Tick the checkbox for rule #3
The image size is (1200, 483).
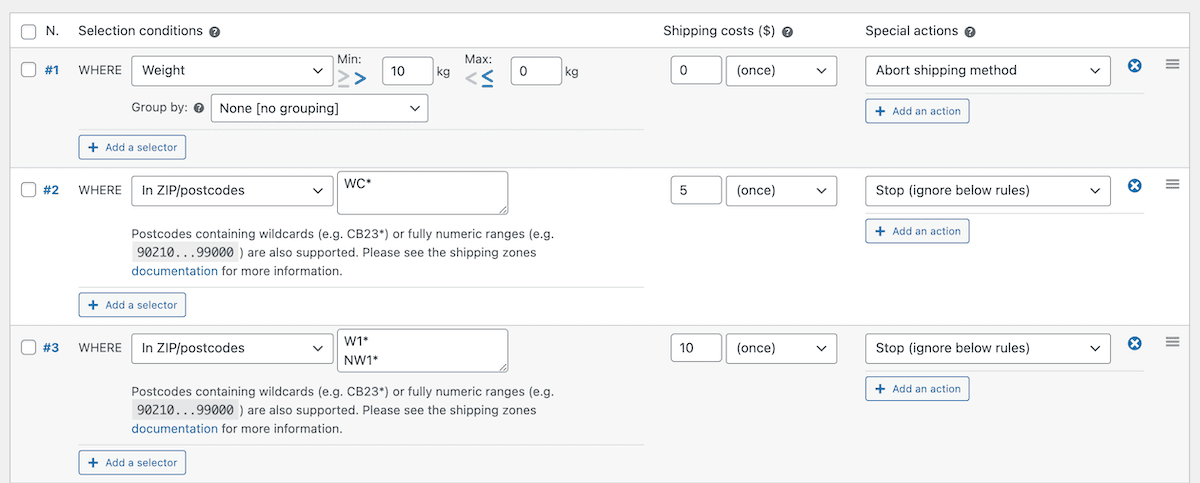29,348
